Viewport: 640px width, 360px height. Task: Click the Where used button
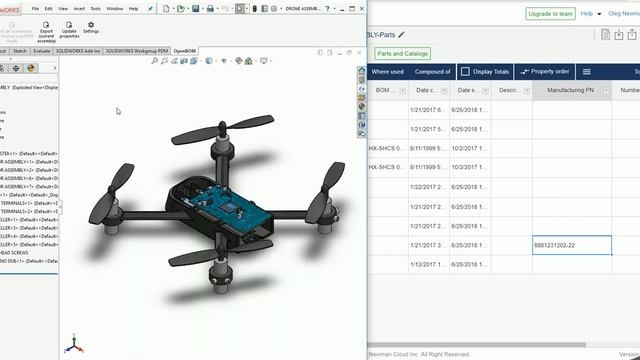(x=387, y=72)
